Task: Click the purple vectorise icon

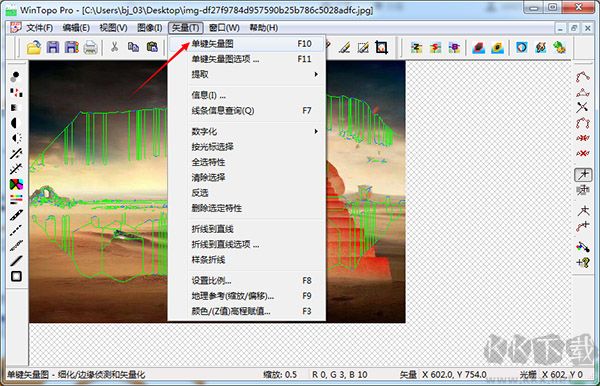Action: pyautogui.click(x=454, y=48)
